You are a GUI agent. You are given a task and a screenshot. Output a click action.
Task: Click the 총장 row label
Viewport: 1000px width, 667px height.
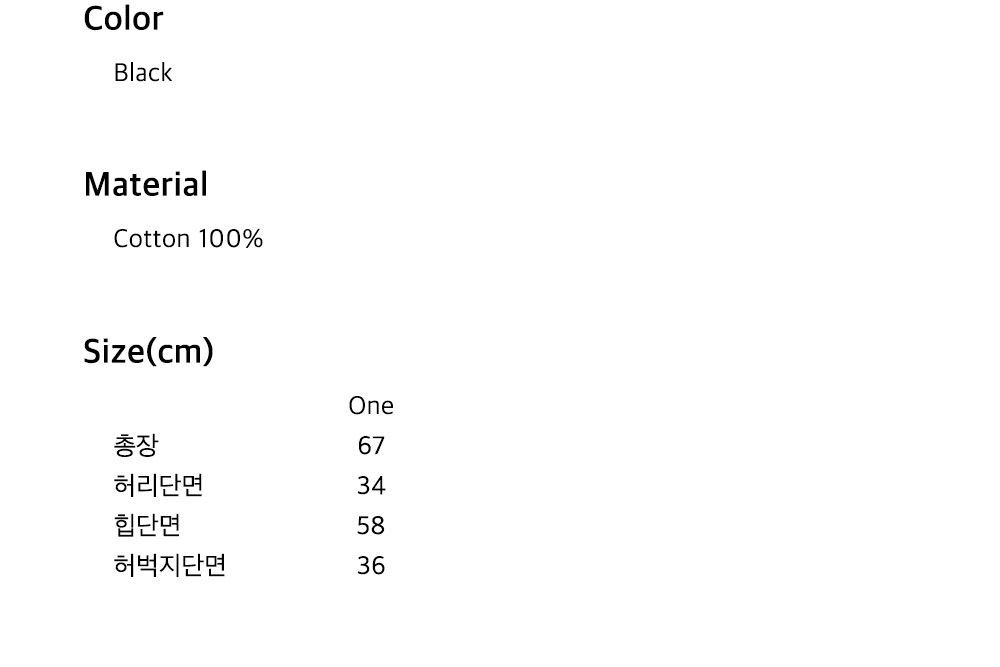pyautogui.click(x=136, y=446)
